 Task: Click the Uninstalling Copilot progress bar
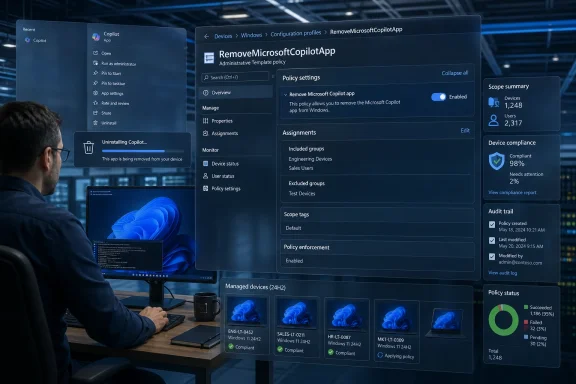(143, 151)
